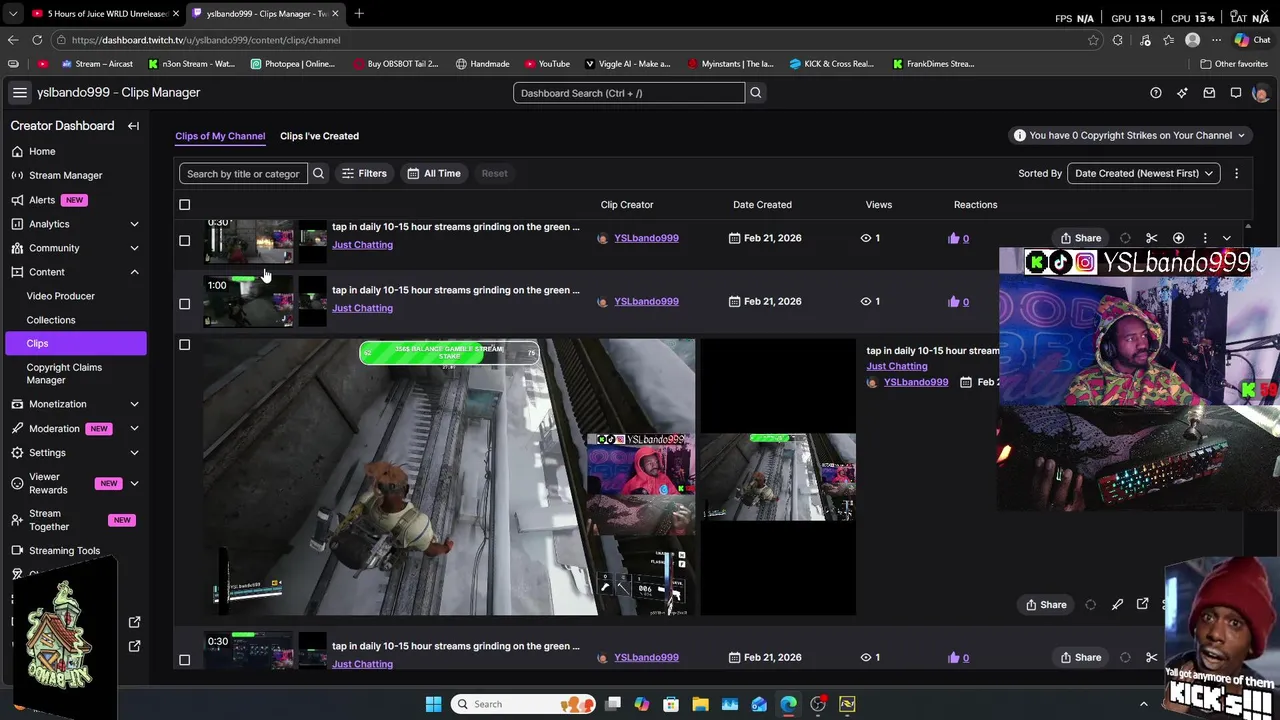Open Stream Manager in sidebar
The height and width of the screenshot is (720, 1280).
coord(65,175)
